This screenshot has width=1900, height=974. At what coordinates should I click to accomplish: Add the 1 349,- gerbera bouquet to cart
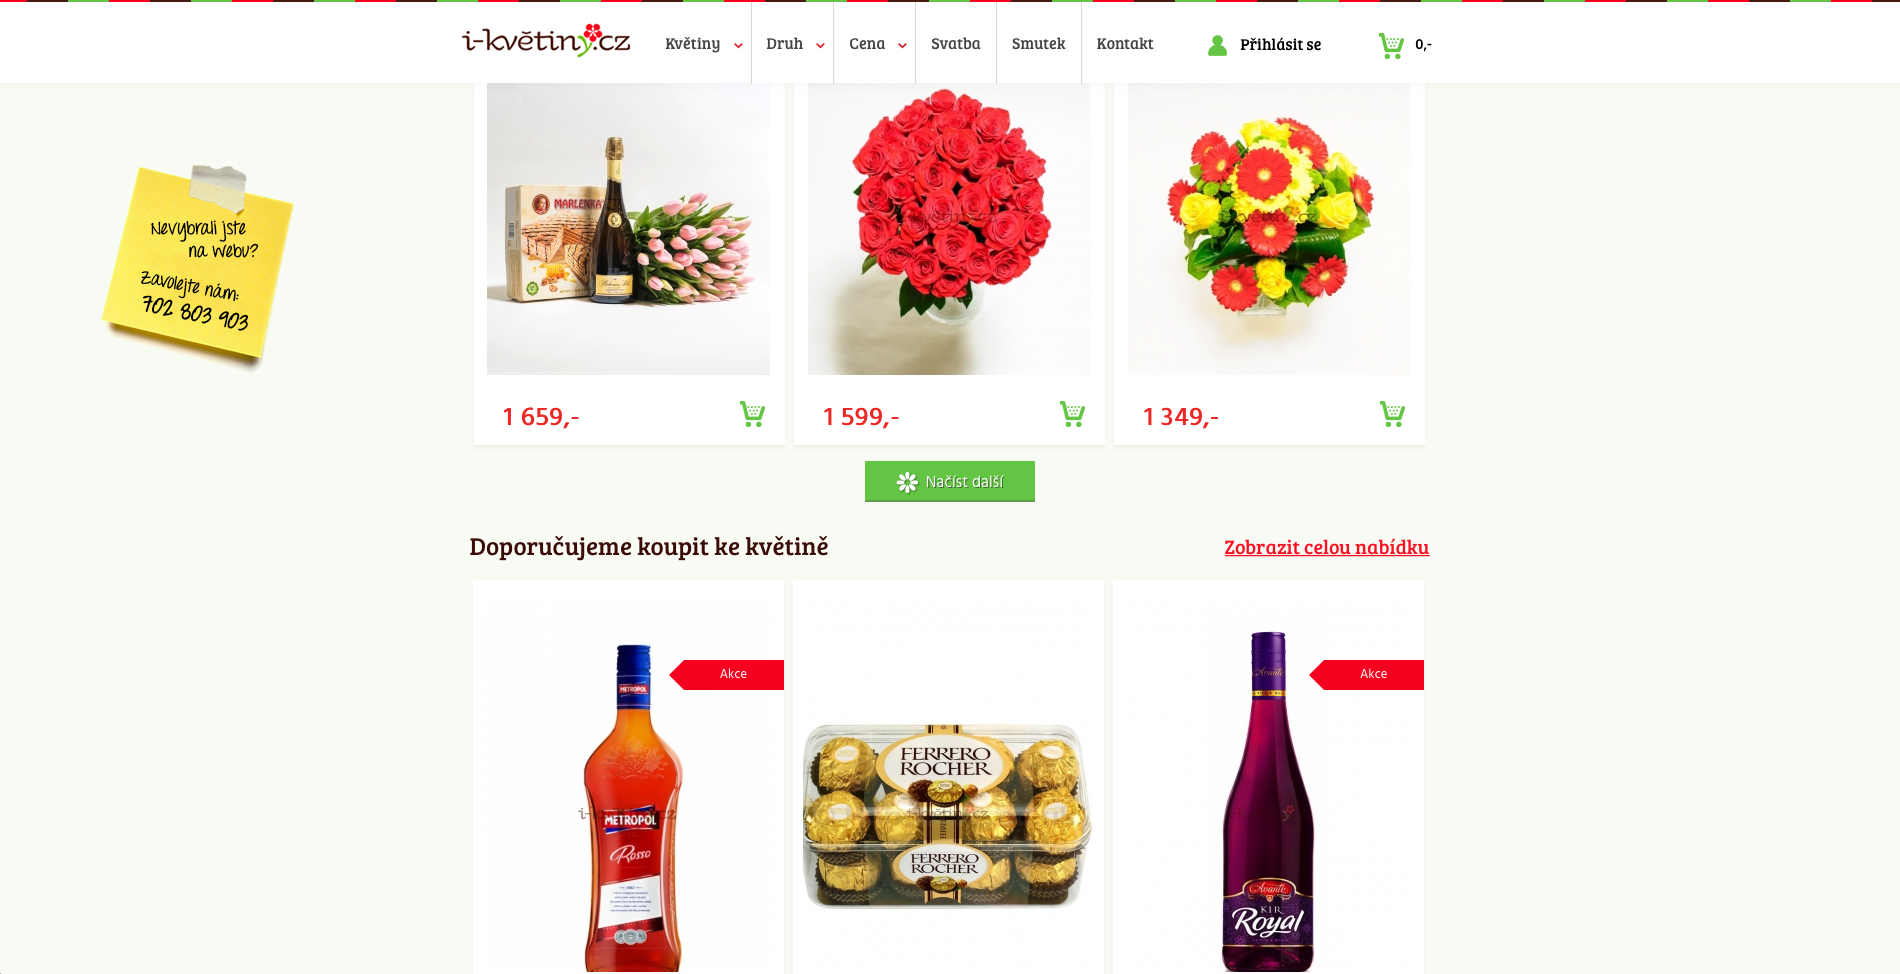(1392, 414)
